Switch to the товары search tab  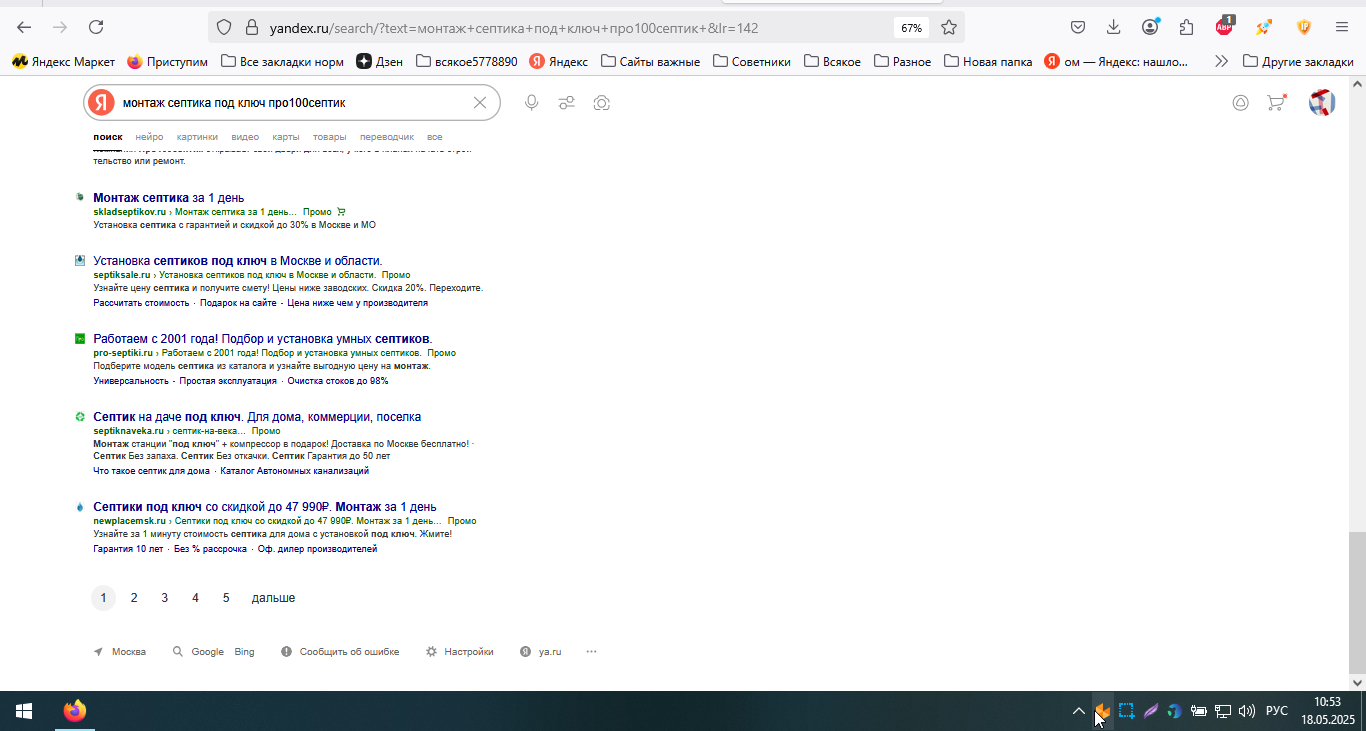(x=329, y=136)
